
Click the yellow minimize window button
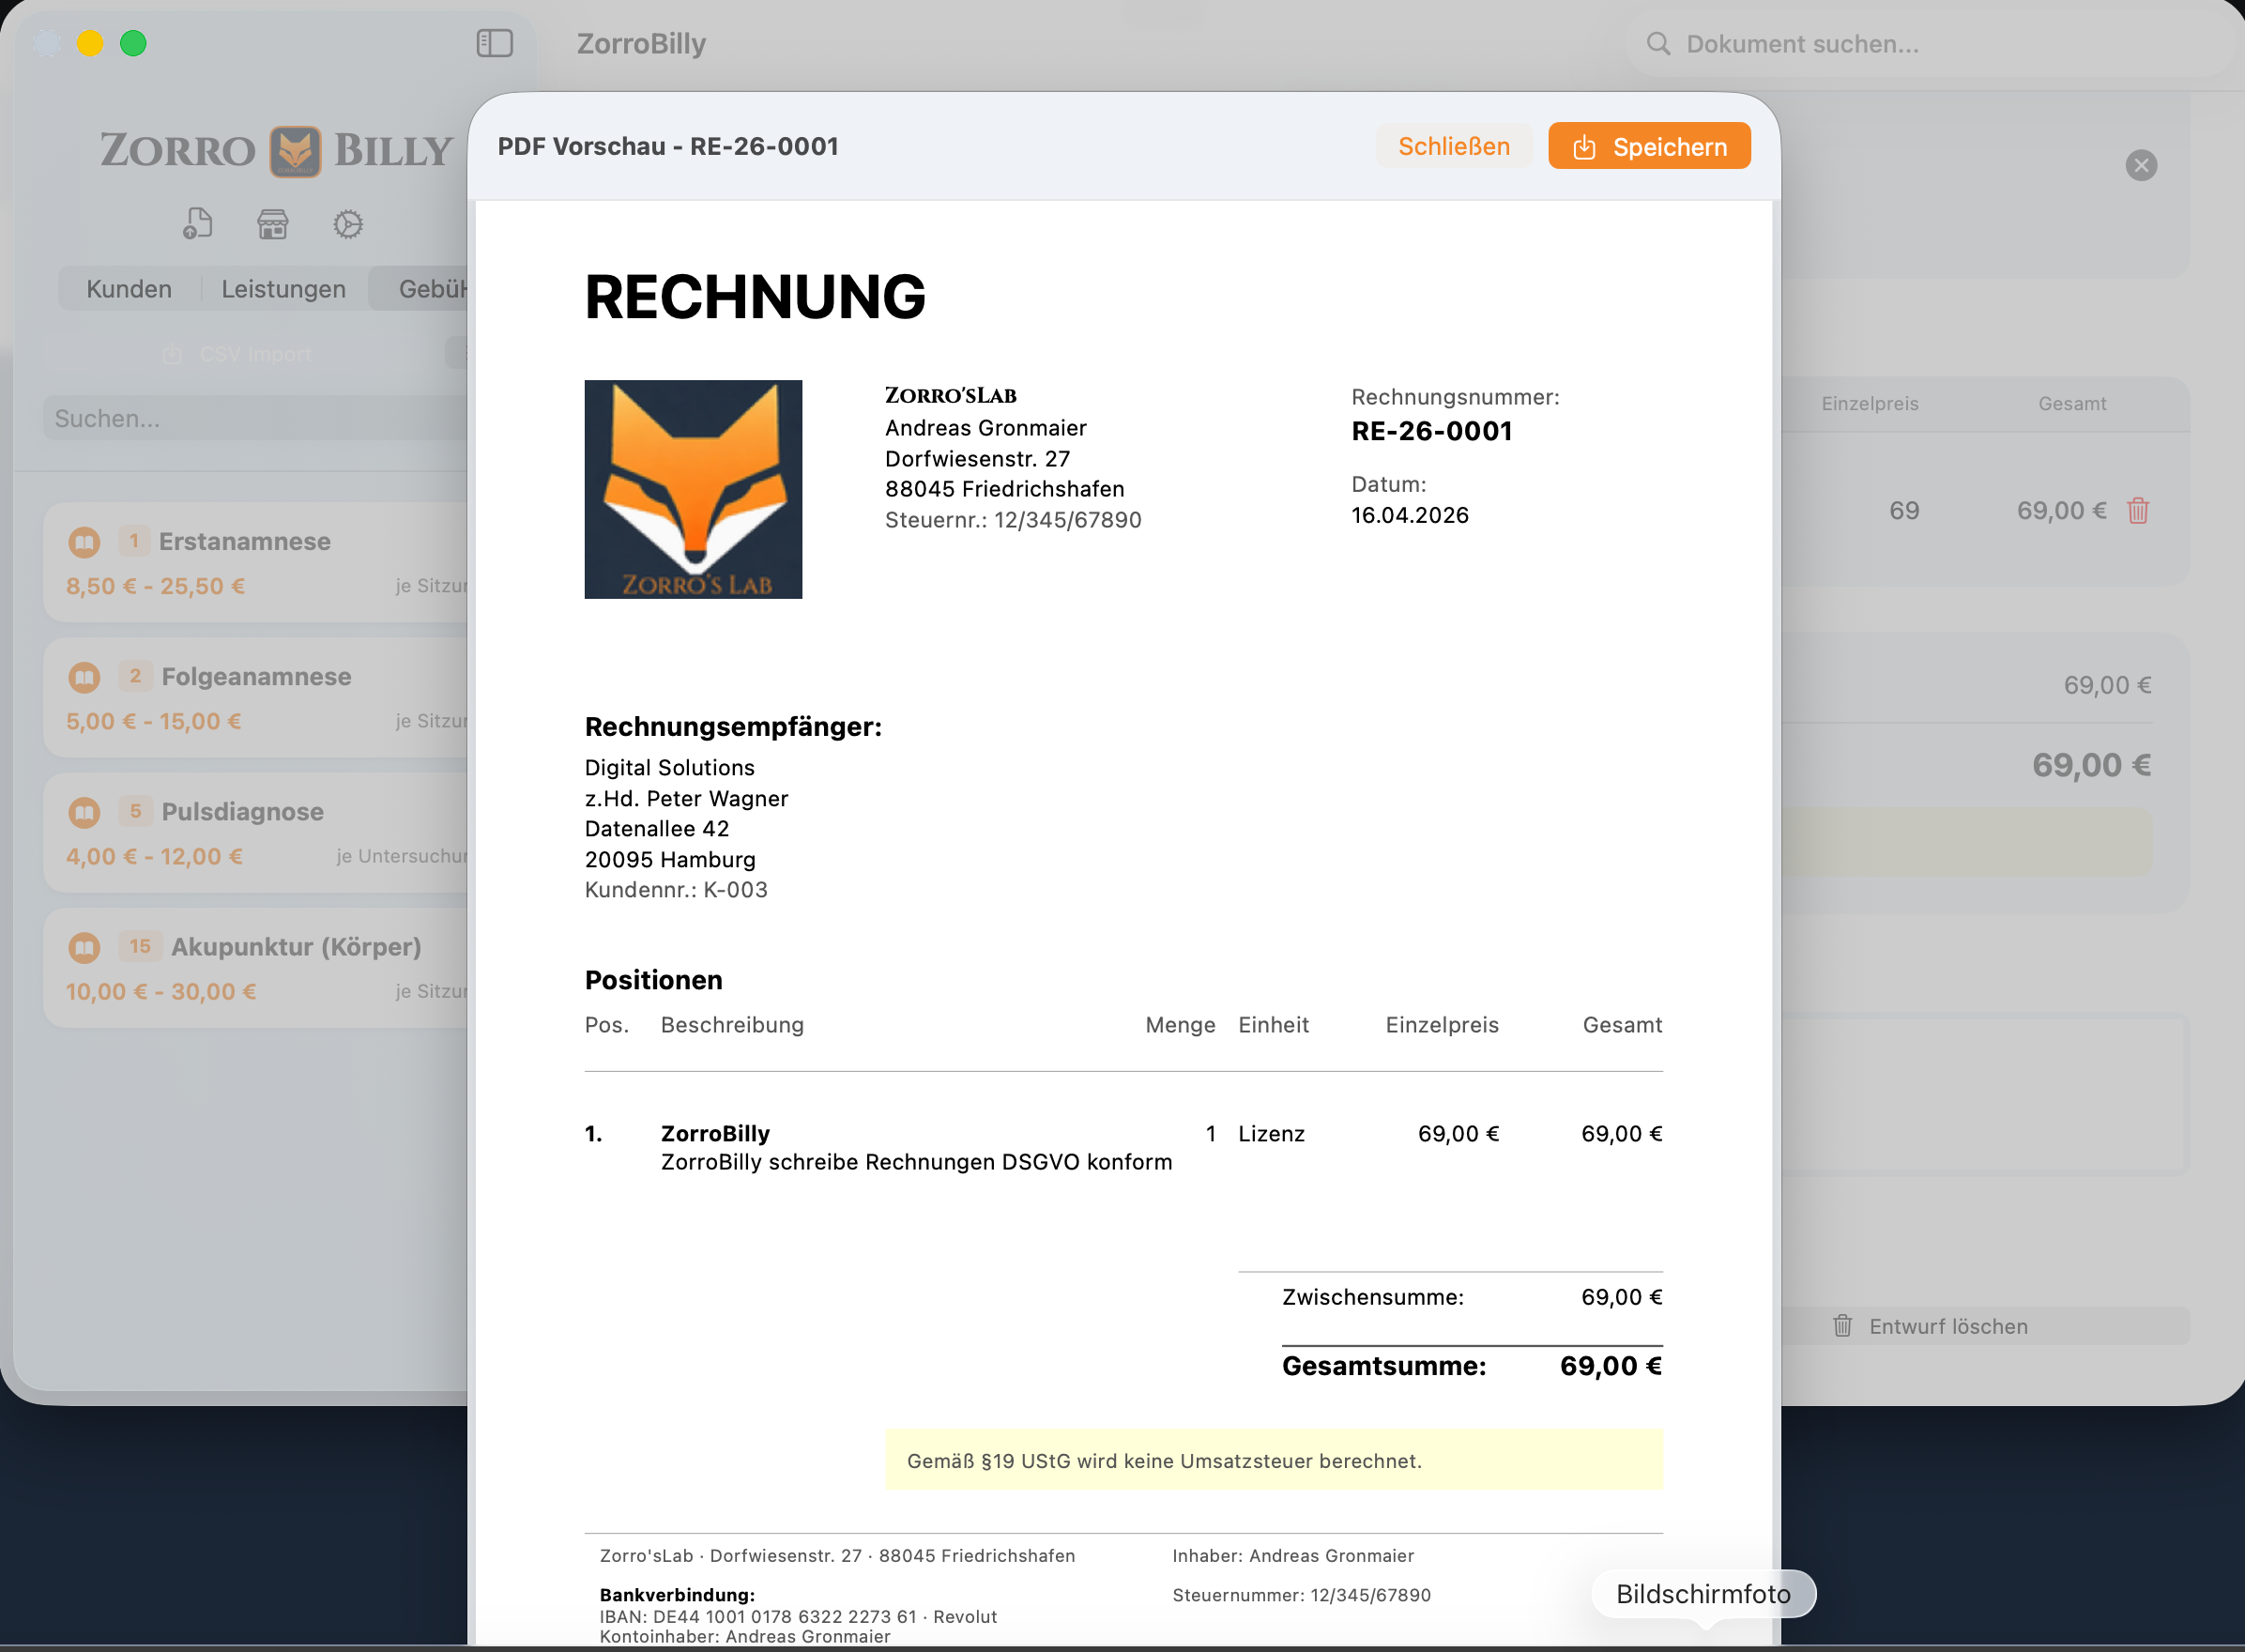90,43
